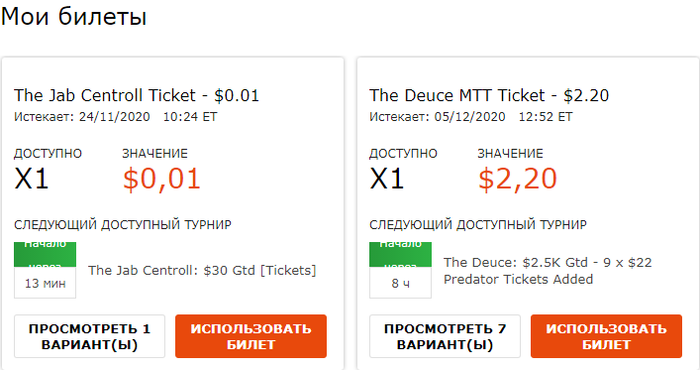Open 'Просмотреть 7 вариант(ы)' button
700x370 pixels.
pyautogui.click(x=445, y=337)
